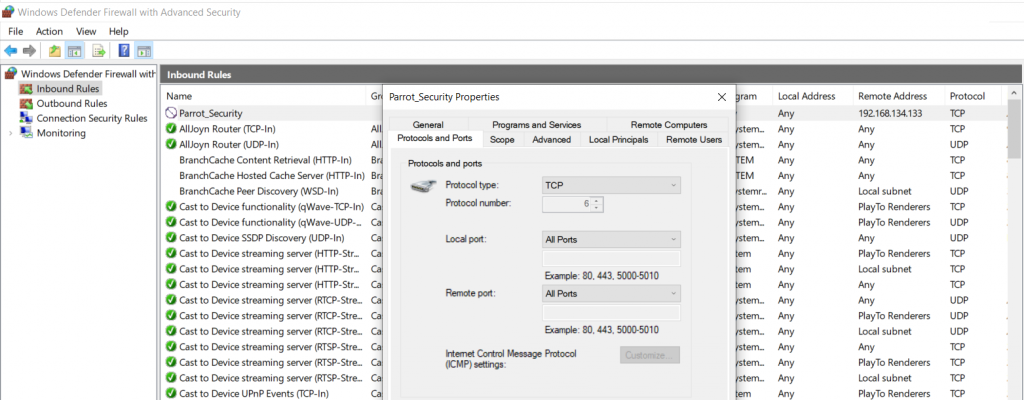Image resolution: width=1024 pixels, height=400 pixels.
Task: Toggle the Show/Hide Console Tree icon
Action: pyautogui.click(x=74, y=51)
